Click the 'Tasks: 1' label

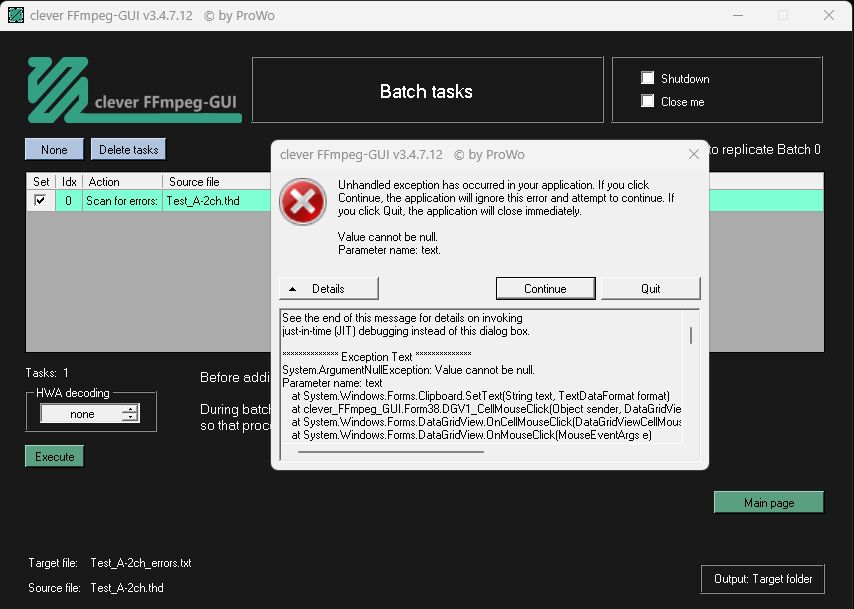coord(47,373)
